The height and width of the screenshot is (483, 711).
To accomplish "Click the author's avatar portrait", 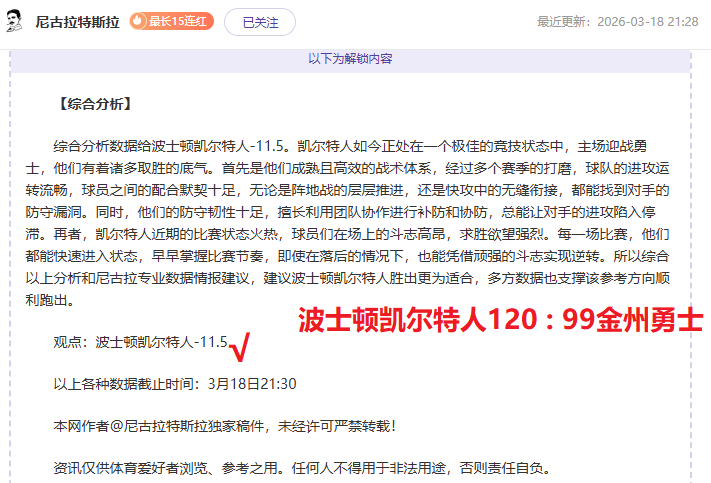I will point(15,21).
